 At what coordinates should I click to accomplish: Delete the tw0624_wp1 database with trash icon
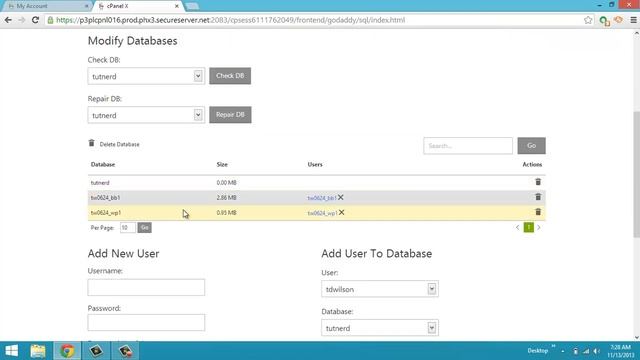[538, 212]
